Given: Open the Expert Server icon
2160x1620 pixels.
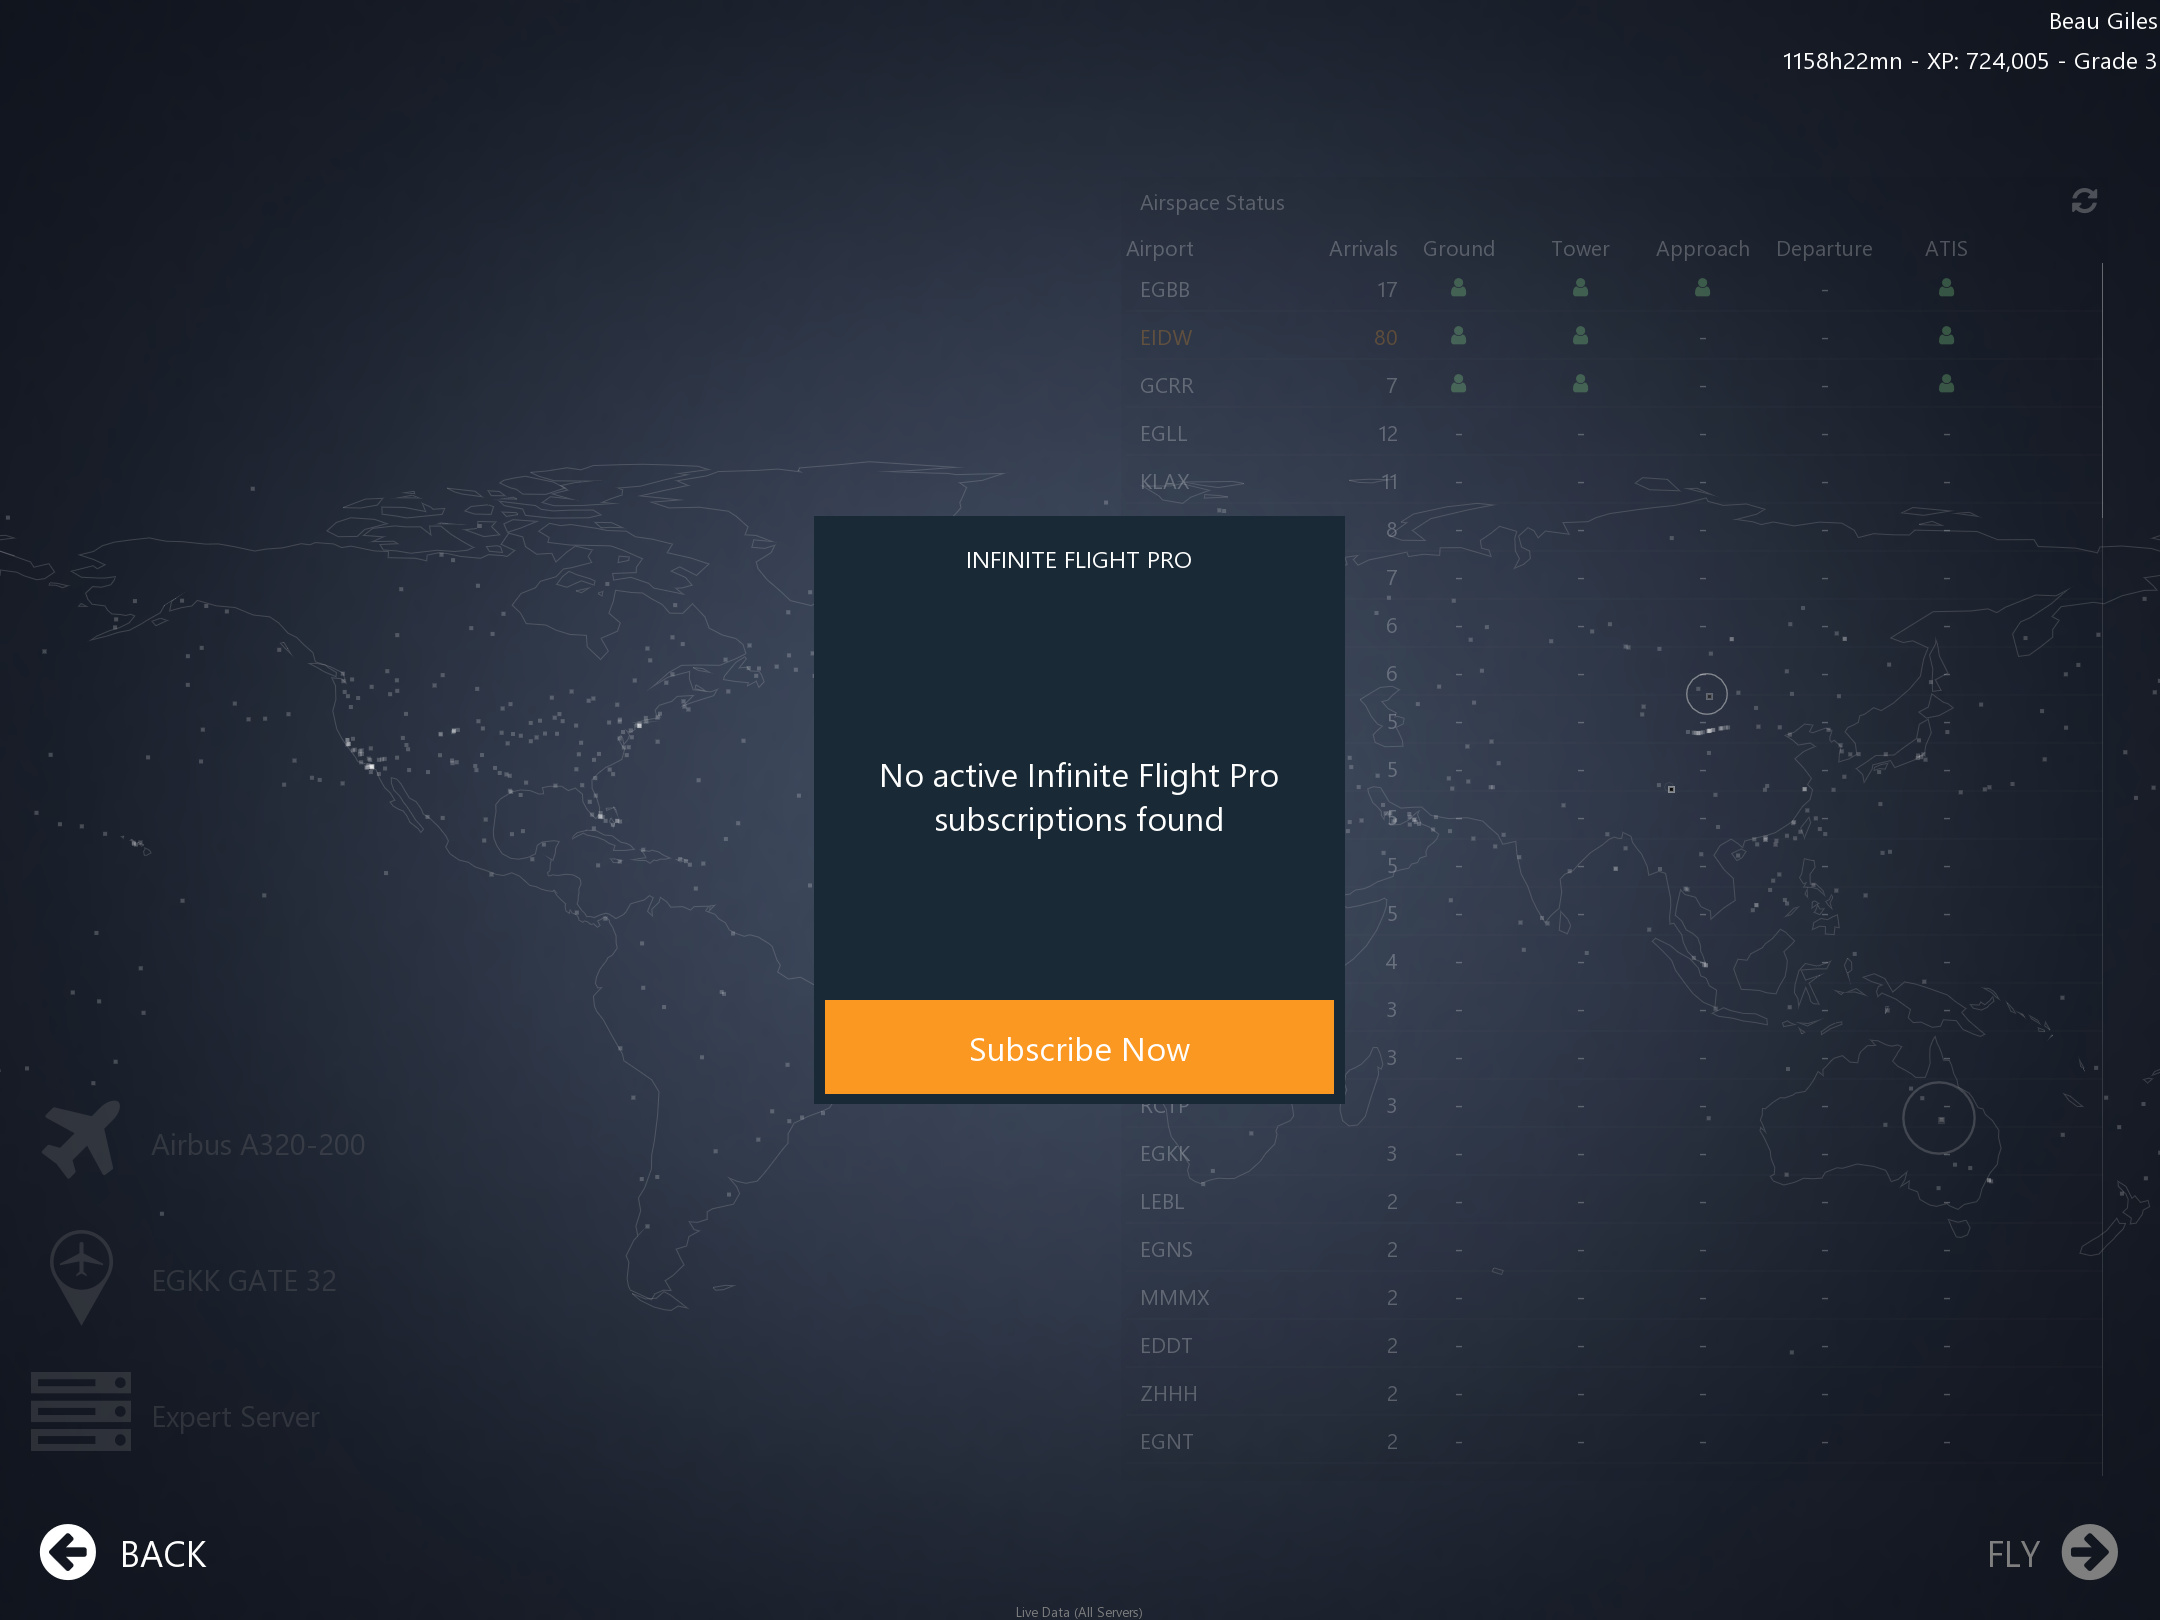Looking at the screenshot, I should click(x=81, y=1411).
